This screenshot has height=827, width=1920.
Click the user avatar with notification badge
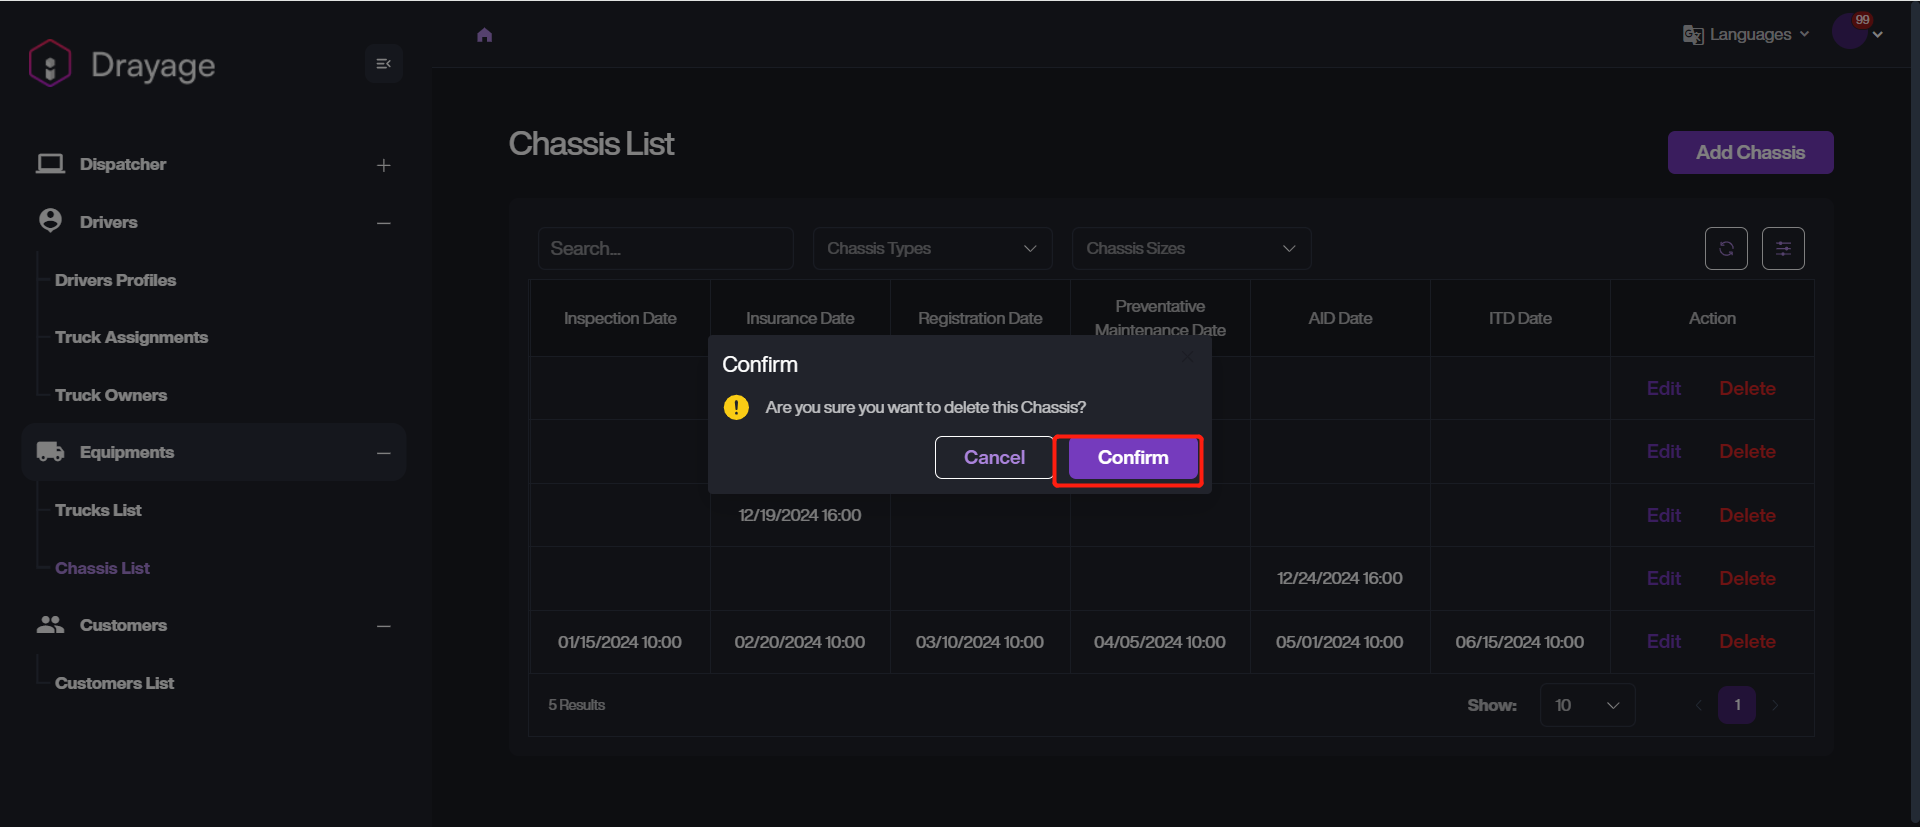(1849, 32)
